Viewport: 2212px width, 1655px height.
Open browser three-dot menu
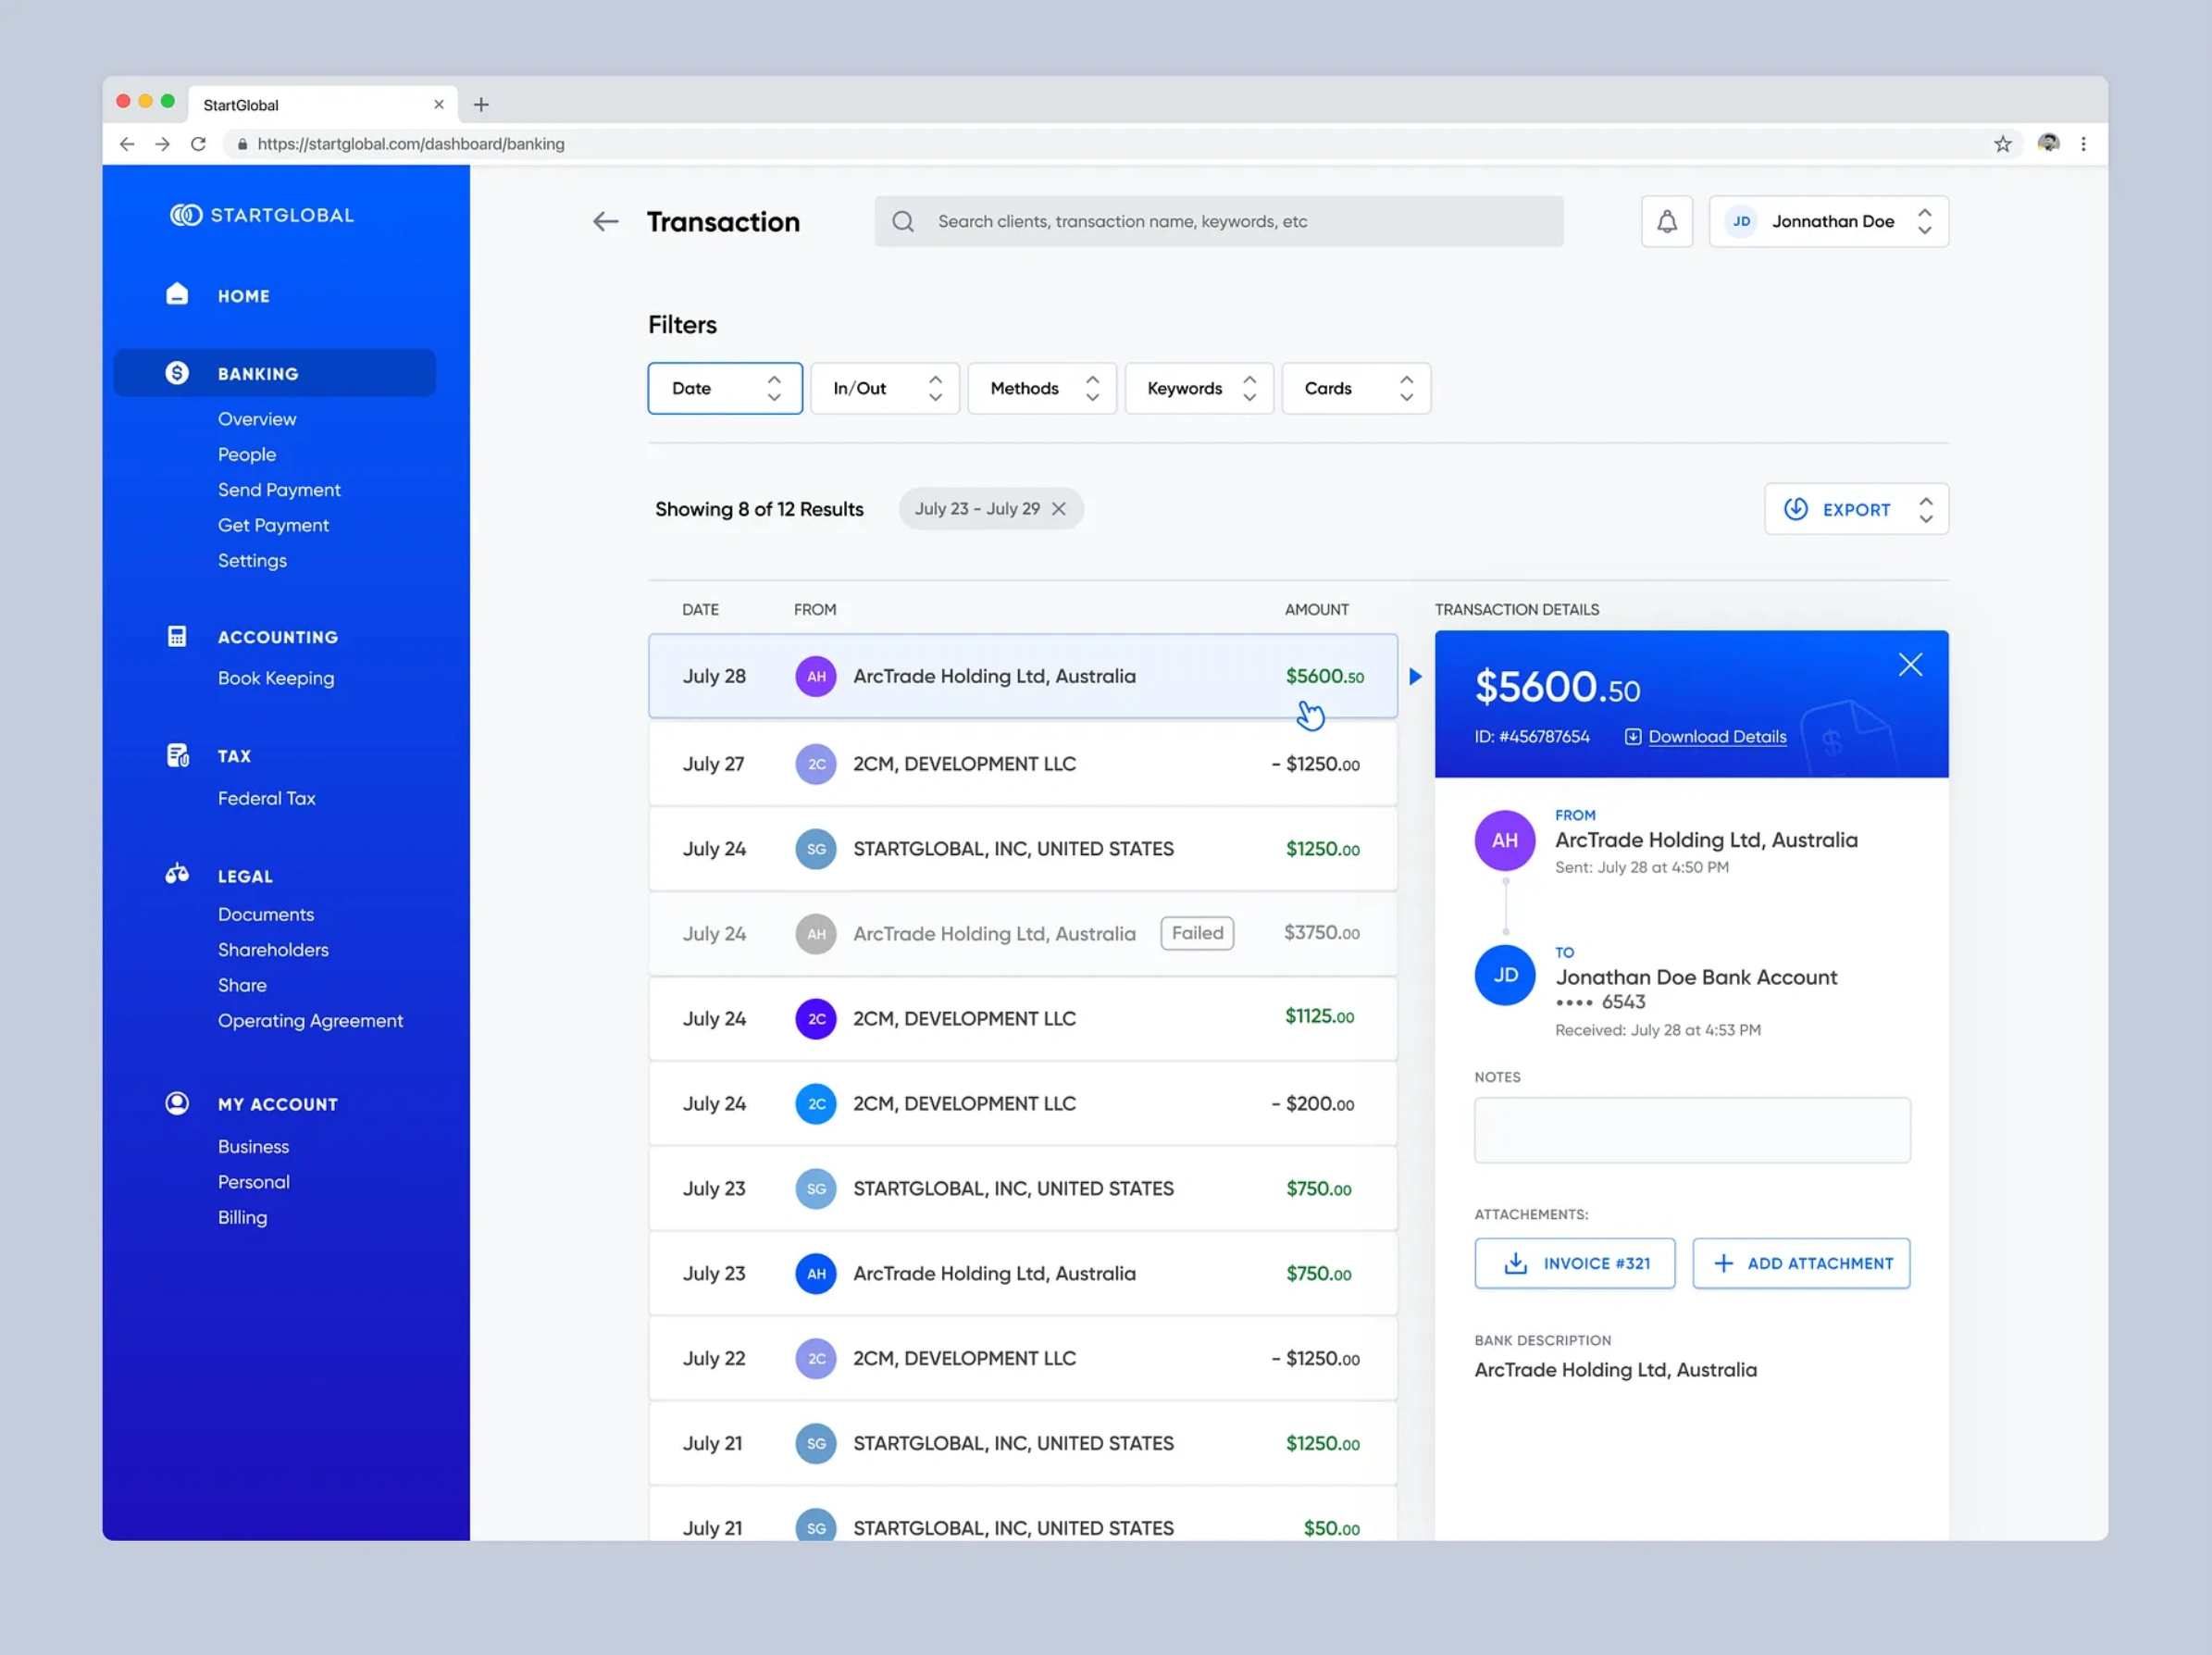coord(2084,144)
